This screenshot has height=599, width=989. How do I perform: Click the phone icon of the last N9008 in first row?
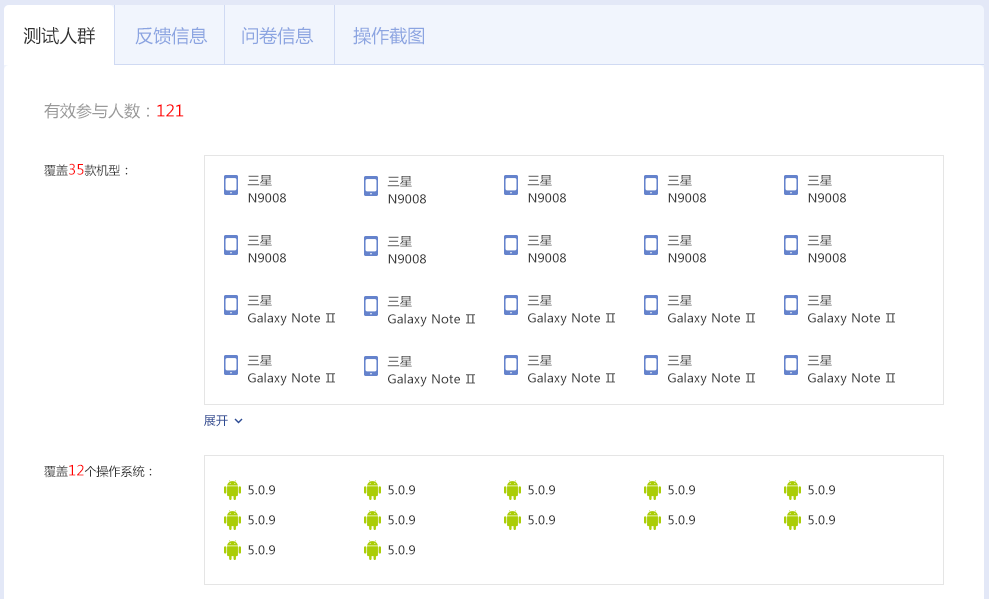[x=791, y=185]
